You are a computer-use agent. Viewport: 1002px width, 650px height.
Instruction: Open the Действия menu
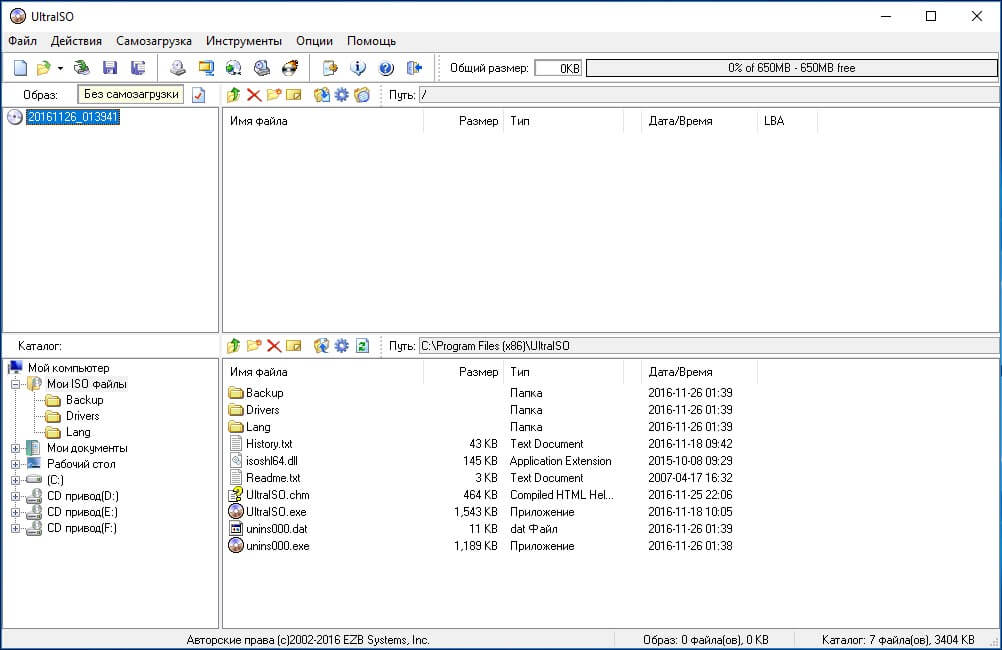point(76,41)
